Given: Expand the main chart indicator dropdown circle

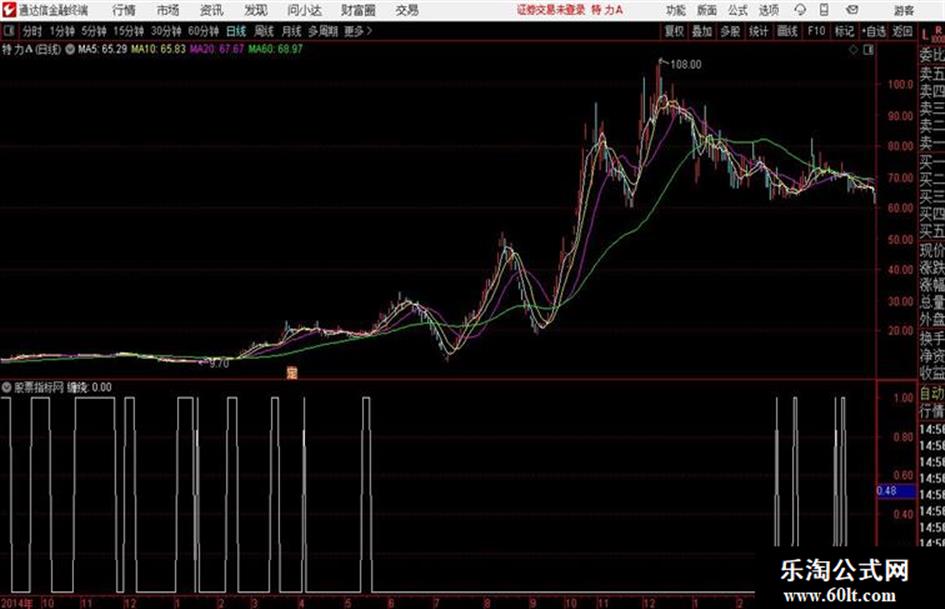Looking at the screenshot, I should tap(70, 49).
